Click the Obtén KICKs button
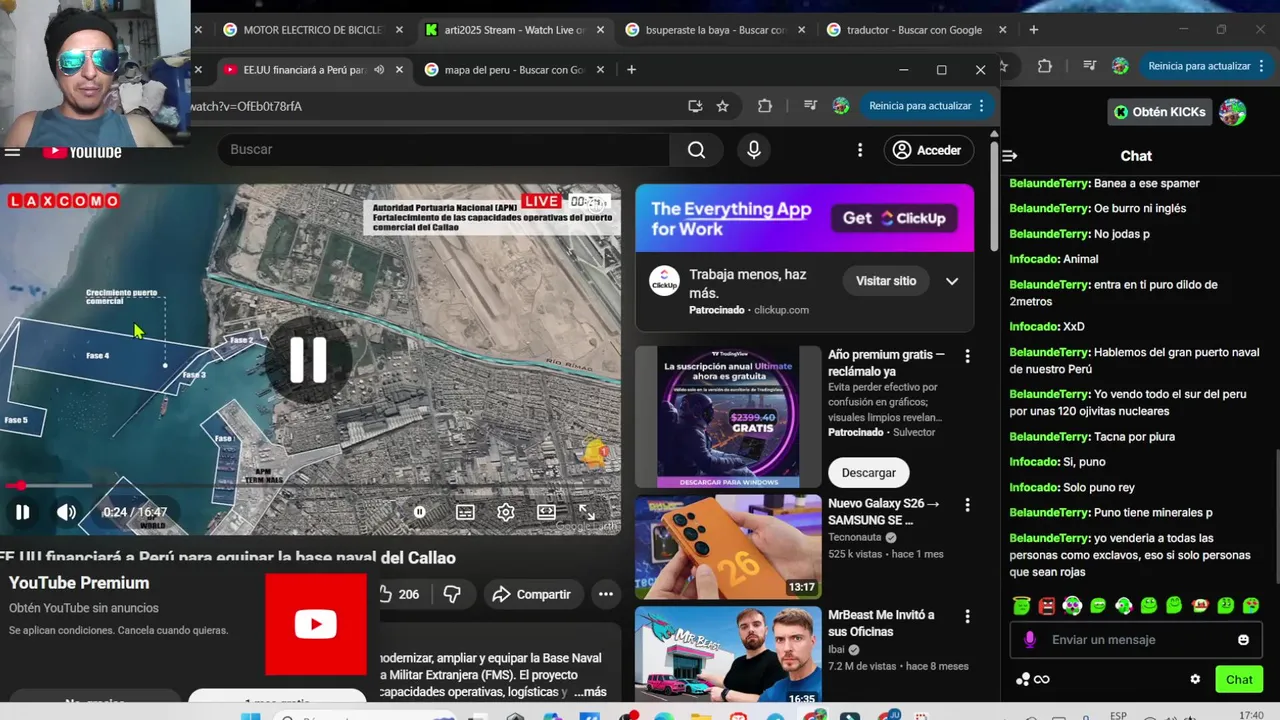 [1159, 112]
